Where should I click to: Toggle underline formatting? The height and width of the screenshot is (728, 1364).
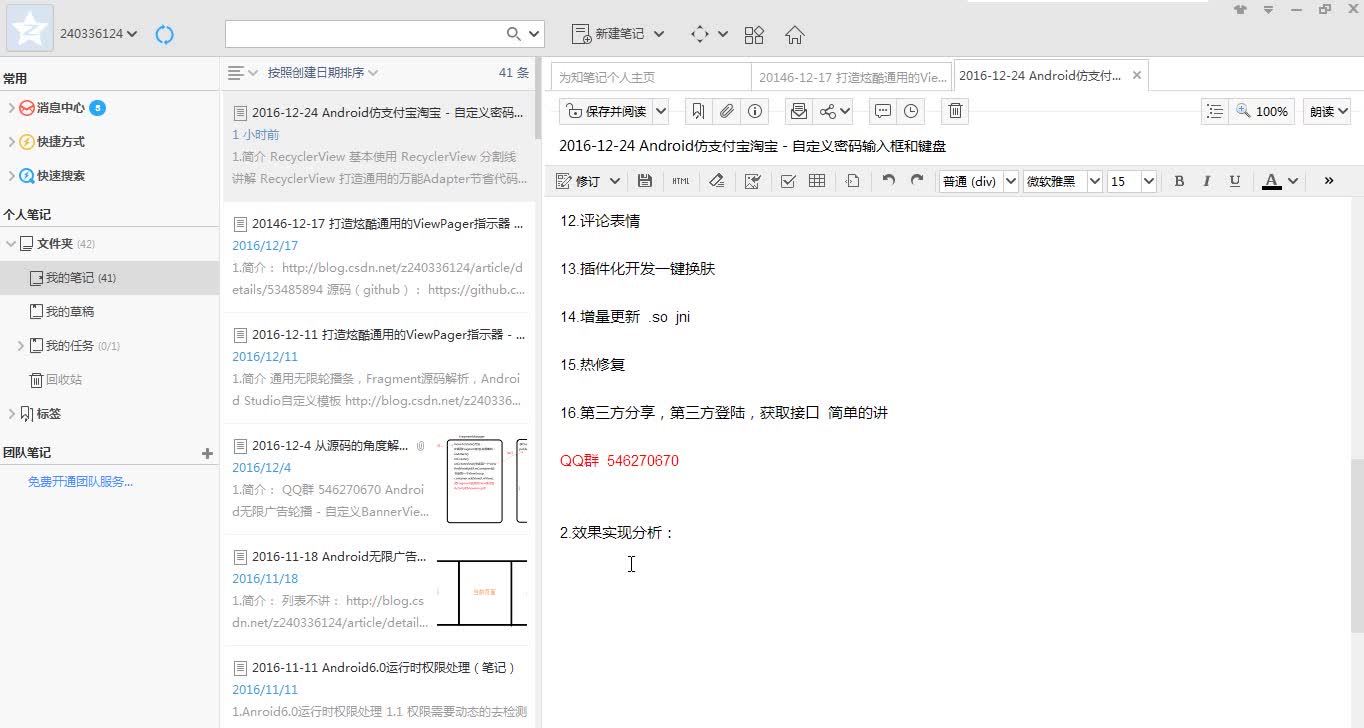1235,181
